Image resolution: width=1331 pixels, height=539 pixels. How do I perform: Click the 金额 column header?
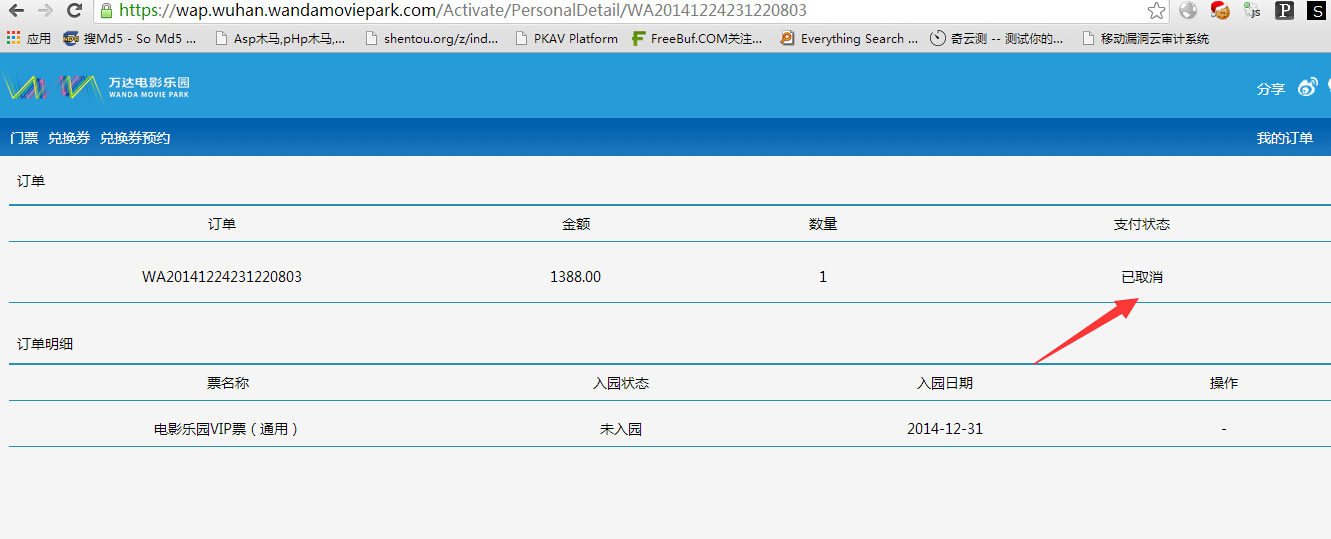[576, 224]
